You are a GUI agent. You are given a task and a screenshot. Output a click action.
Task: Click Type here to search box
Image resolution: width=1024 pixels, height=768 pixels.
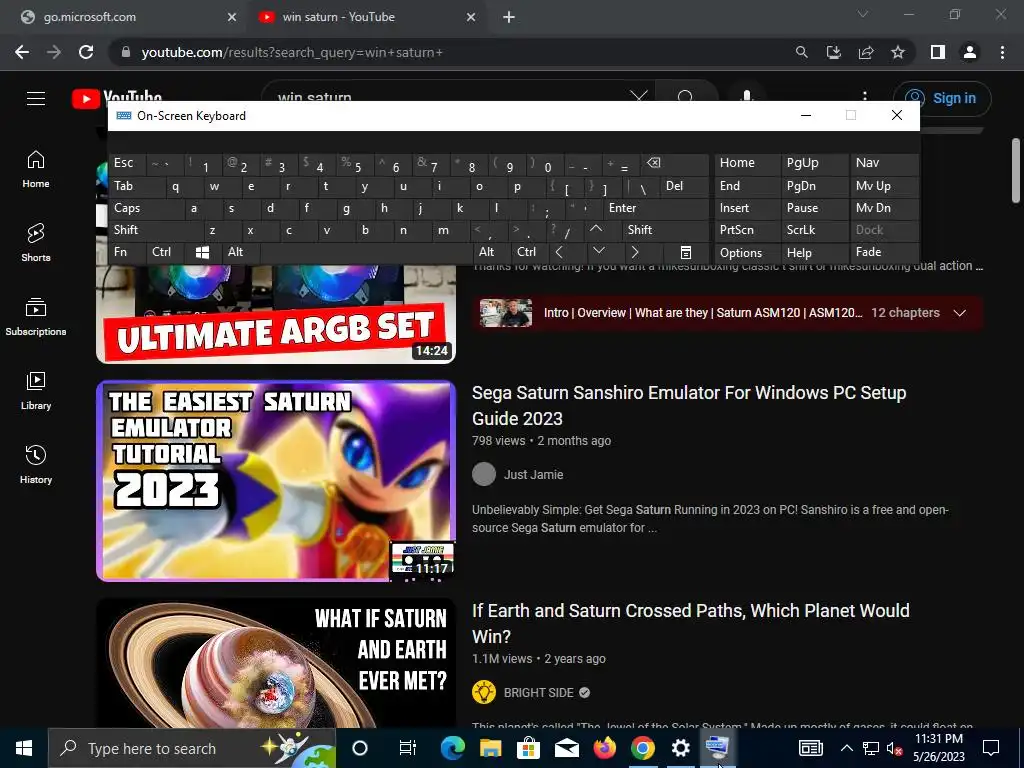tap(191, 748)
